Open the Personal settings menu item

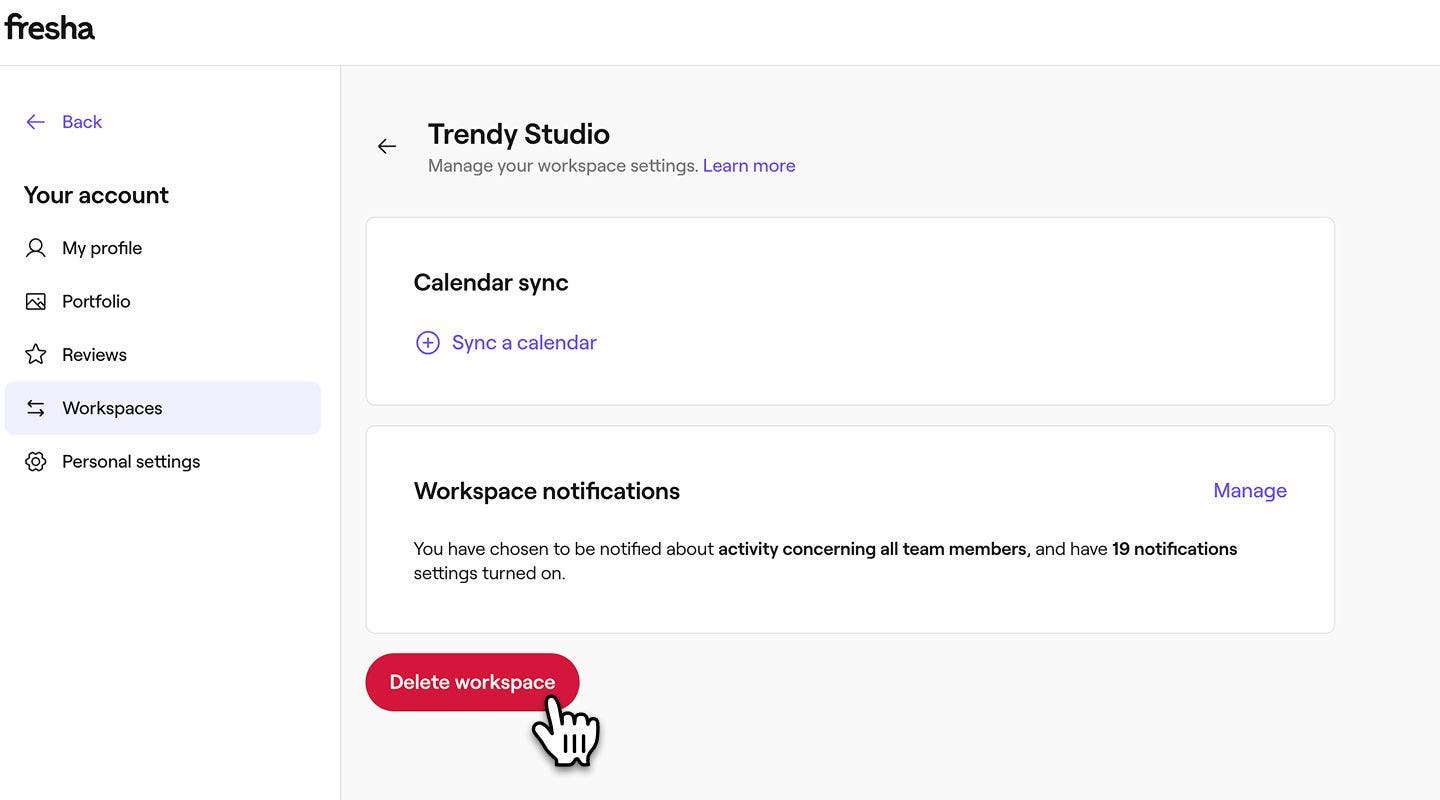pyautogui.click(x=131, y=461)
